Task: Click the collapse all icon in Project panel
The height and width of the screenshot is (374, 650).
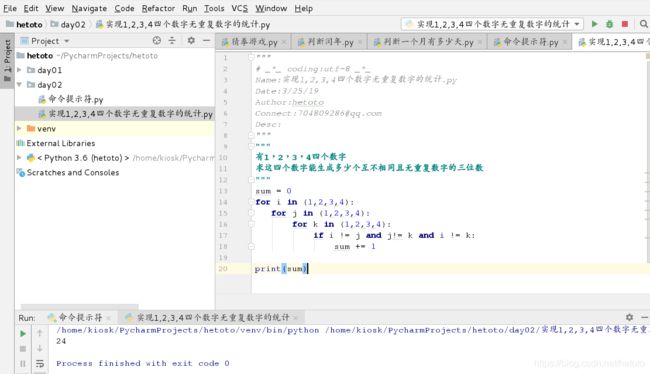Action: tap(172, 40)
